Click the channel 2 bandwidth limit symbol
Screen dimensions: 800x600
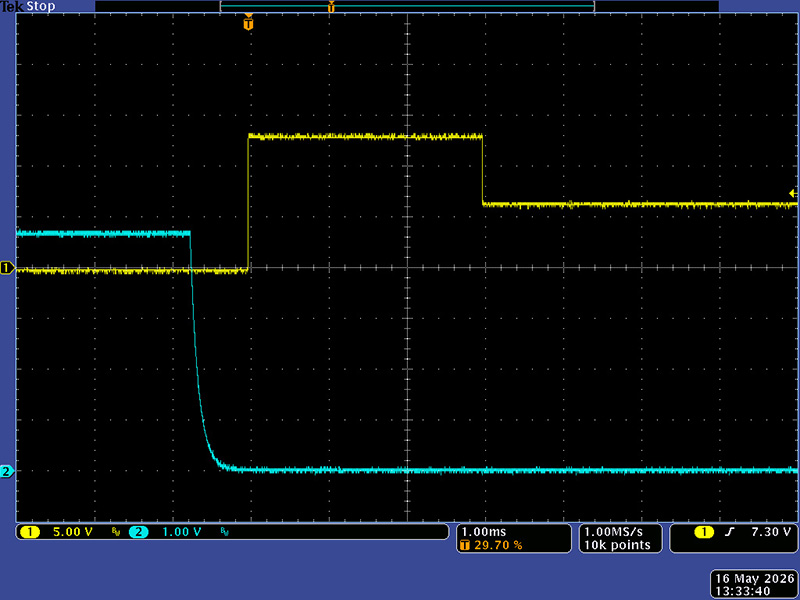(224, 532)
